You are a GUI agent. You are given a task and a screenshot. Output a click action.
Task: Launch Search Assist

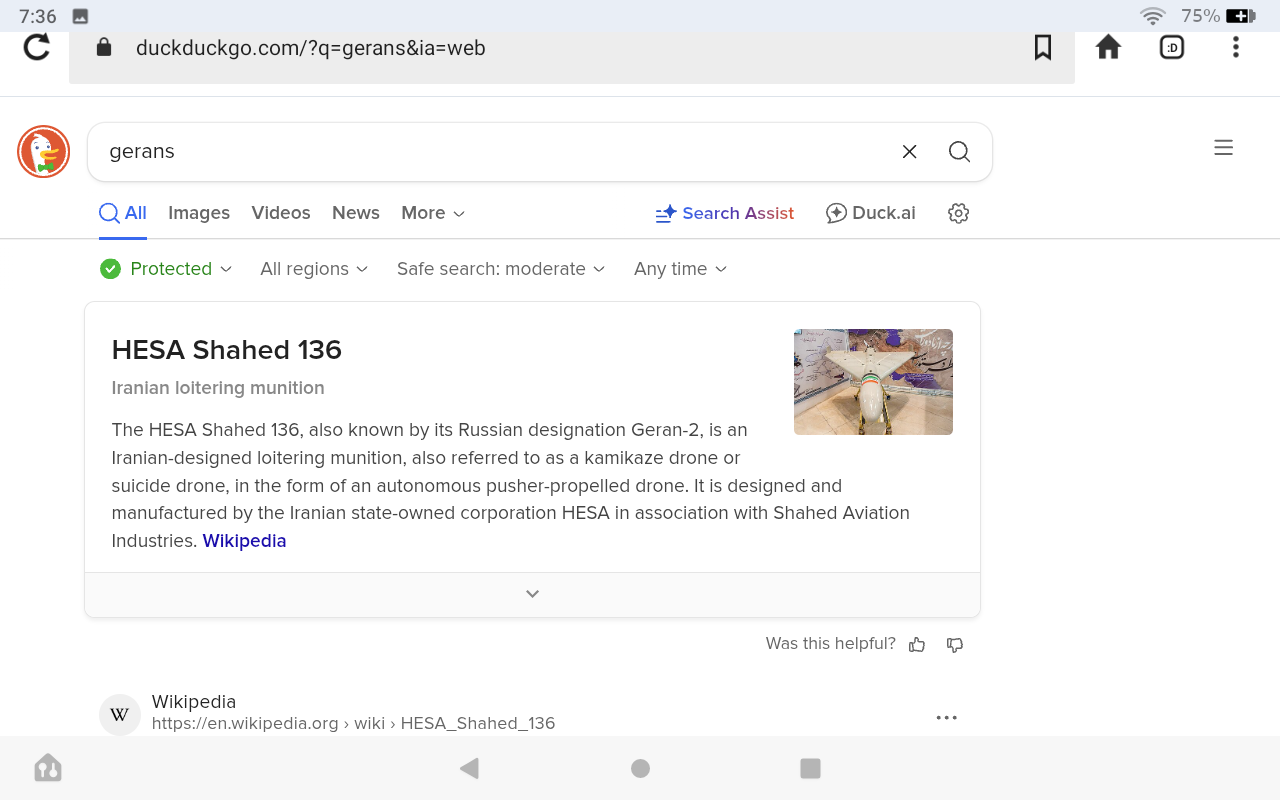(x=725, y=213)
